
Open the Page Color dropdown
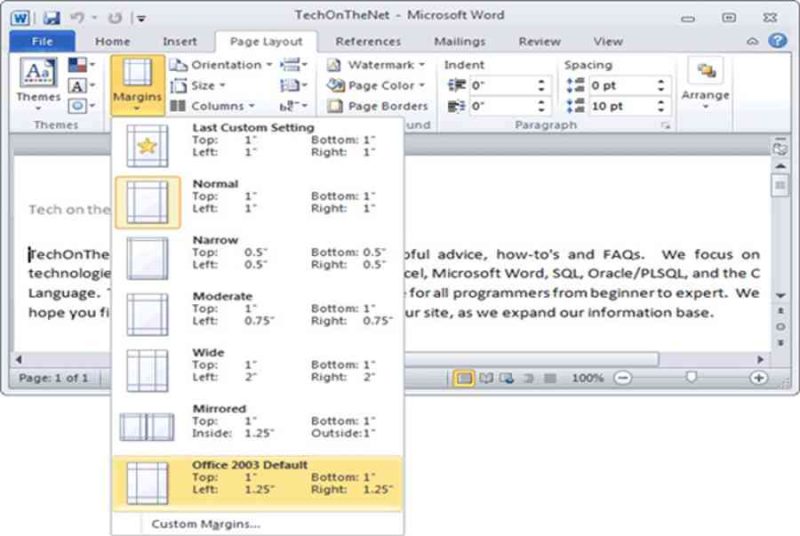(376, 85)
